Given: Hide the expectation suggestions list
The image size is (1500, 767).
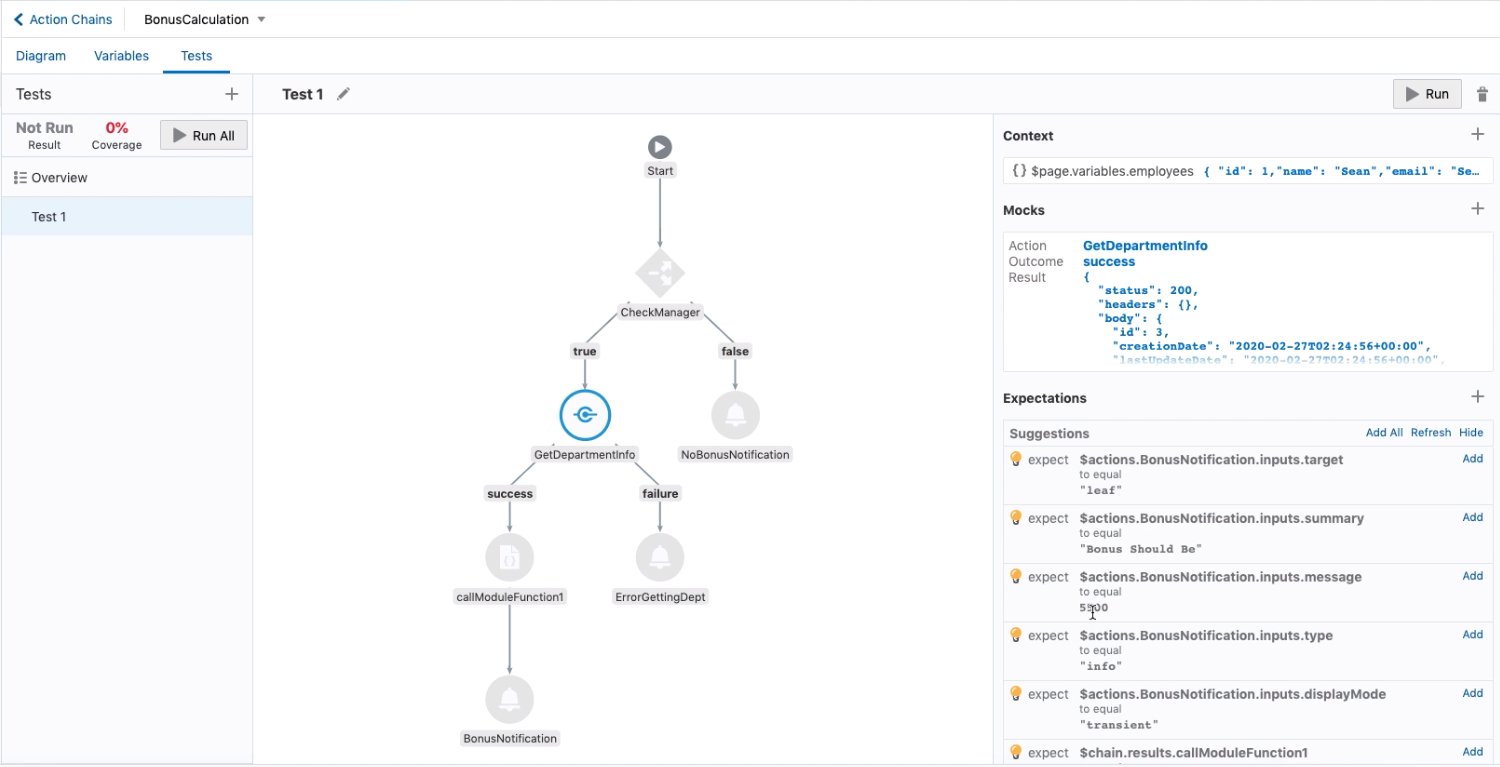Looking at the screenshot, I should click(x=1471, y=432).
